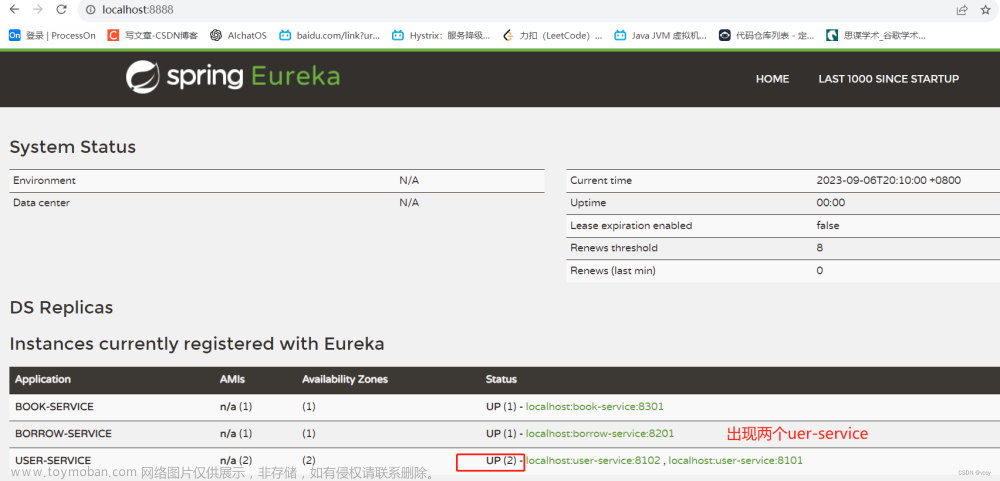The height and width of the screenshot is (481, 1000).
Task: Click the DS Replicas heading
Action: 61,308
